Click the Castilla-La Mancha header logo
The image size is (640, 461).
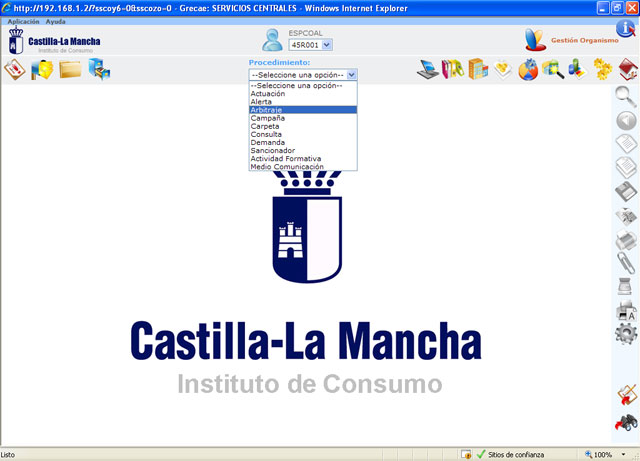[54, 41]
